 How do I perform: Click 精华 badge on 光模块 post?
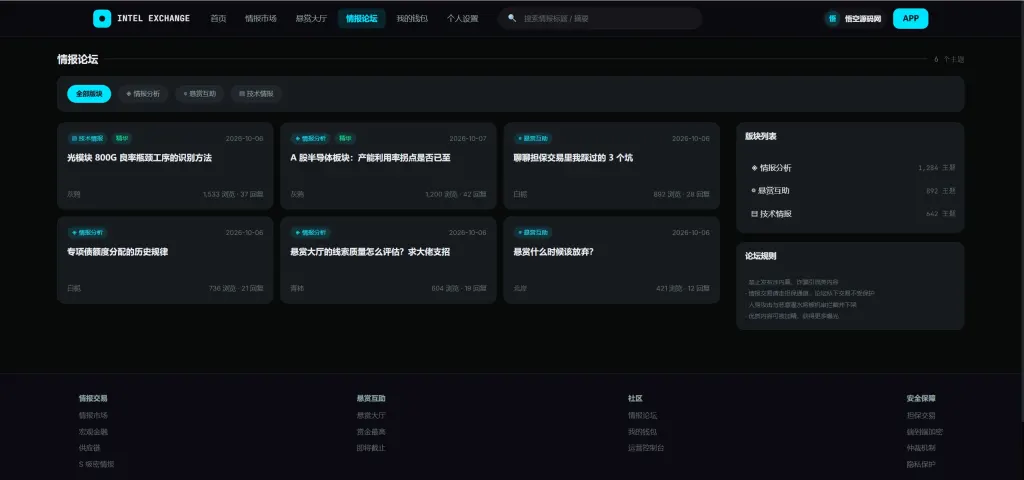(122, 138)
